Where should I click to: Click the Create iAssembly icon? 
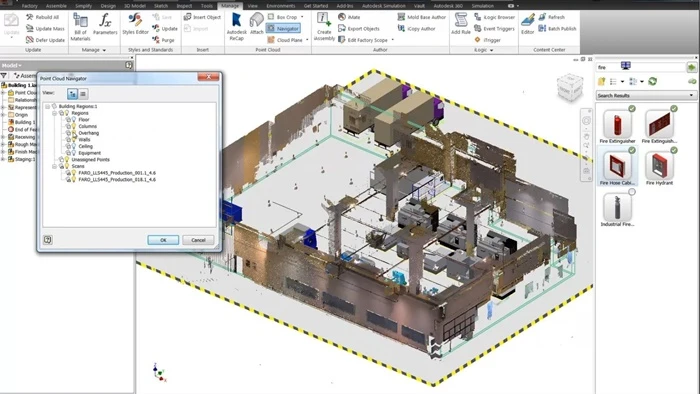324,27
